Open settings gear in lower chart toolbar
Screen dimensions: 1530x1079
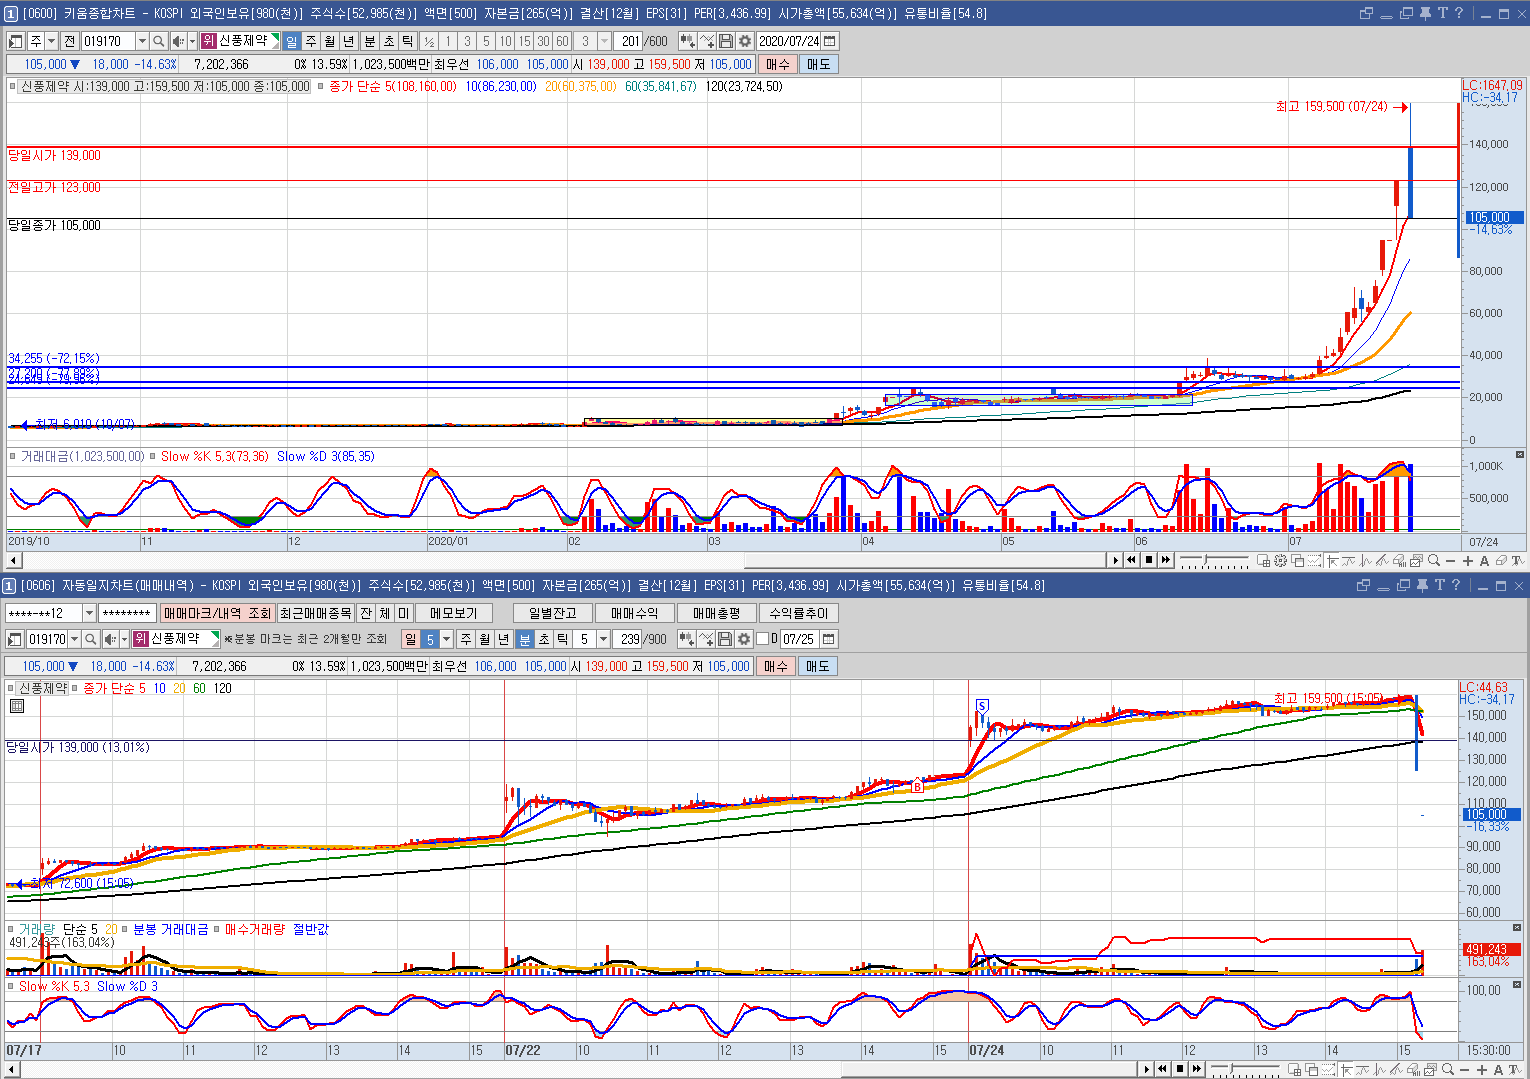point(743,639)
